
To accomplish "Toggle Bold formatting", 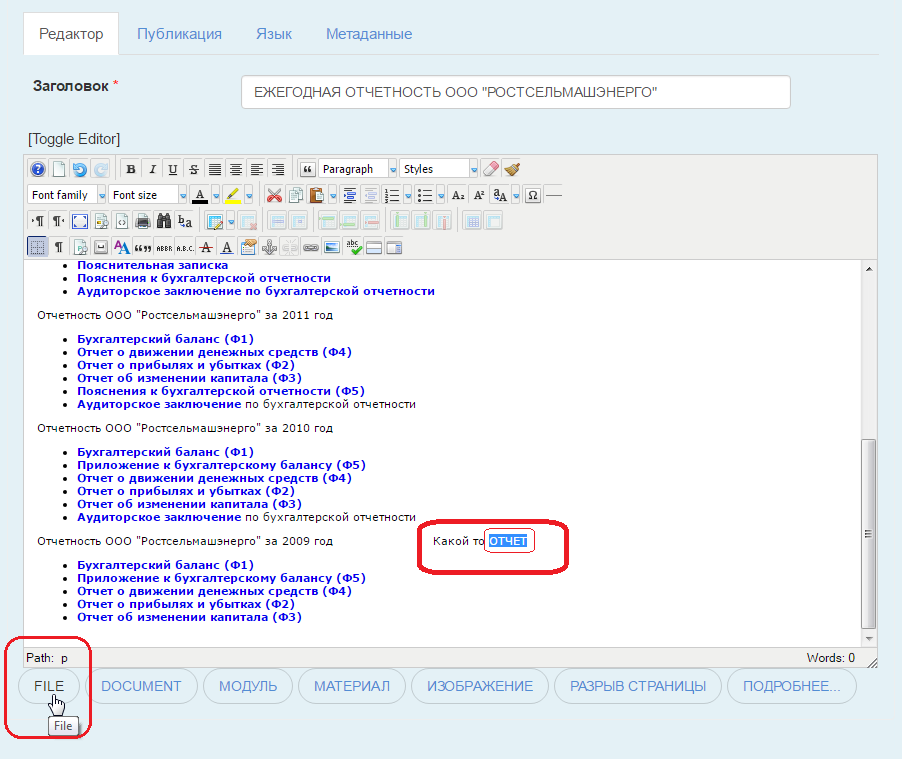I will point(131,169).
